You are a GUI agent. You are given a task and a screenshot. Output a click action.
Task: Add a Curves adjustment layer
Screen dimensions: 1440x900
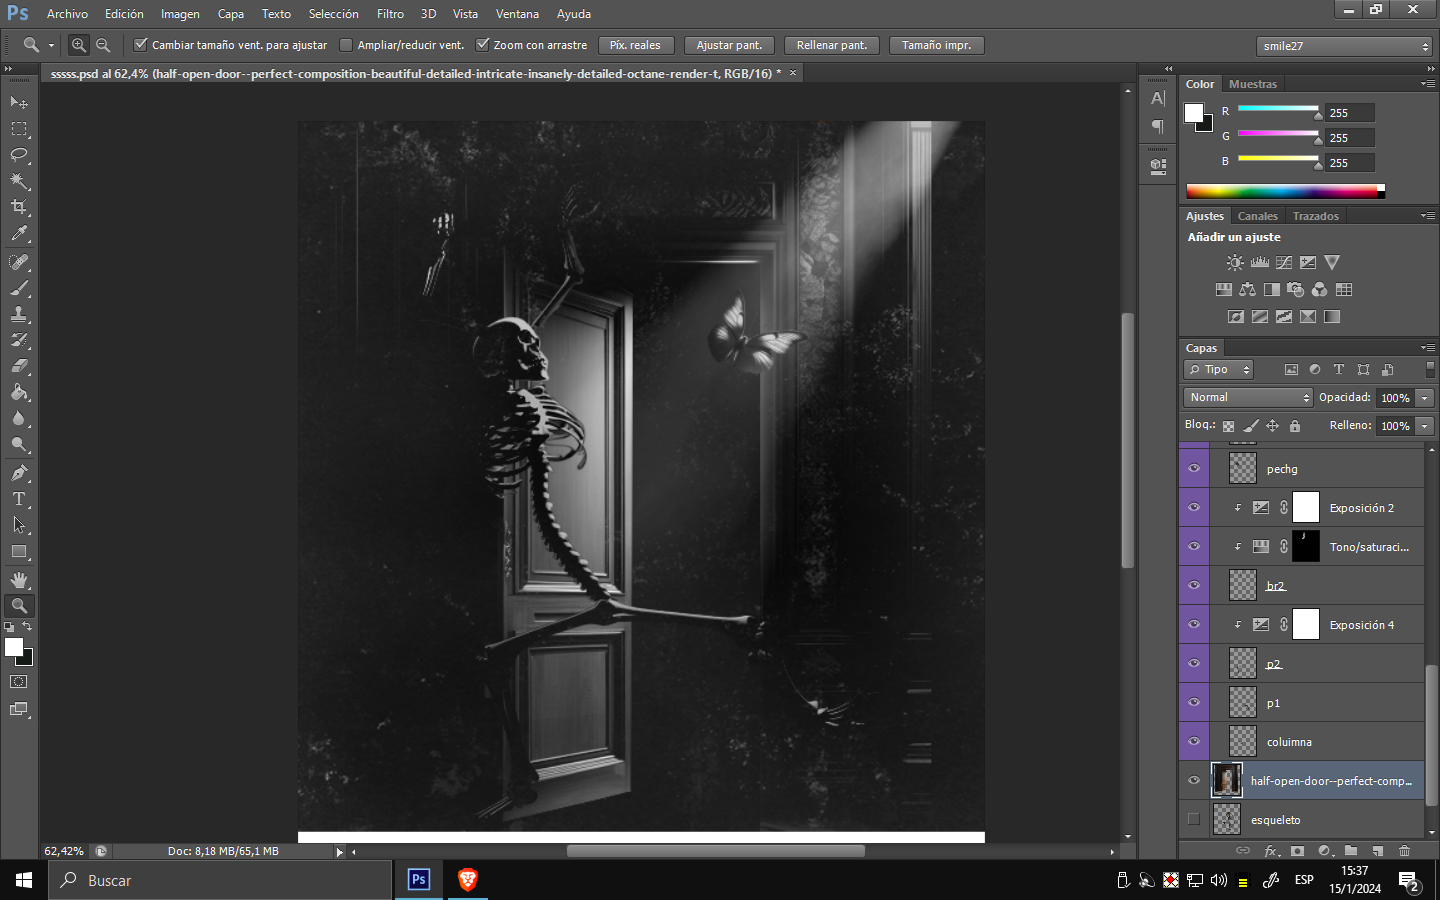pyautogui.click(x=1283, y=262)
